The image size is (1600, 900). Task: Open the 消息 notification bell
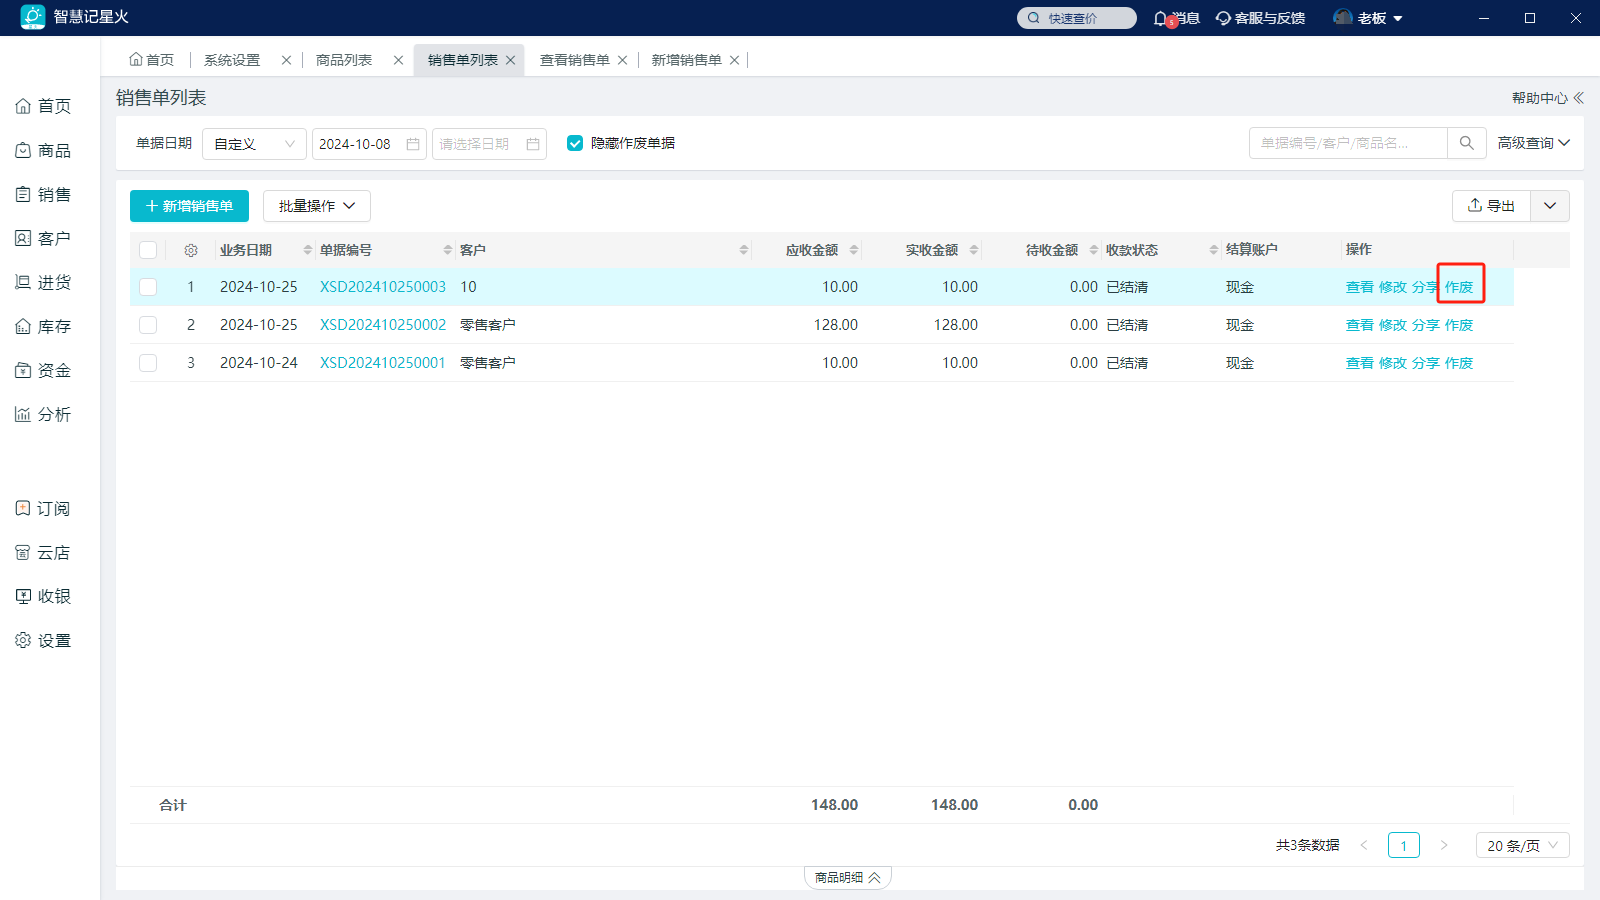point(1176,18)
